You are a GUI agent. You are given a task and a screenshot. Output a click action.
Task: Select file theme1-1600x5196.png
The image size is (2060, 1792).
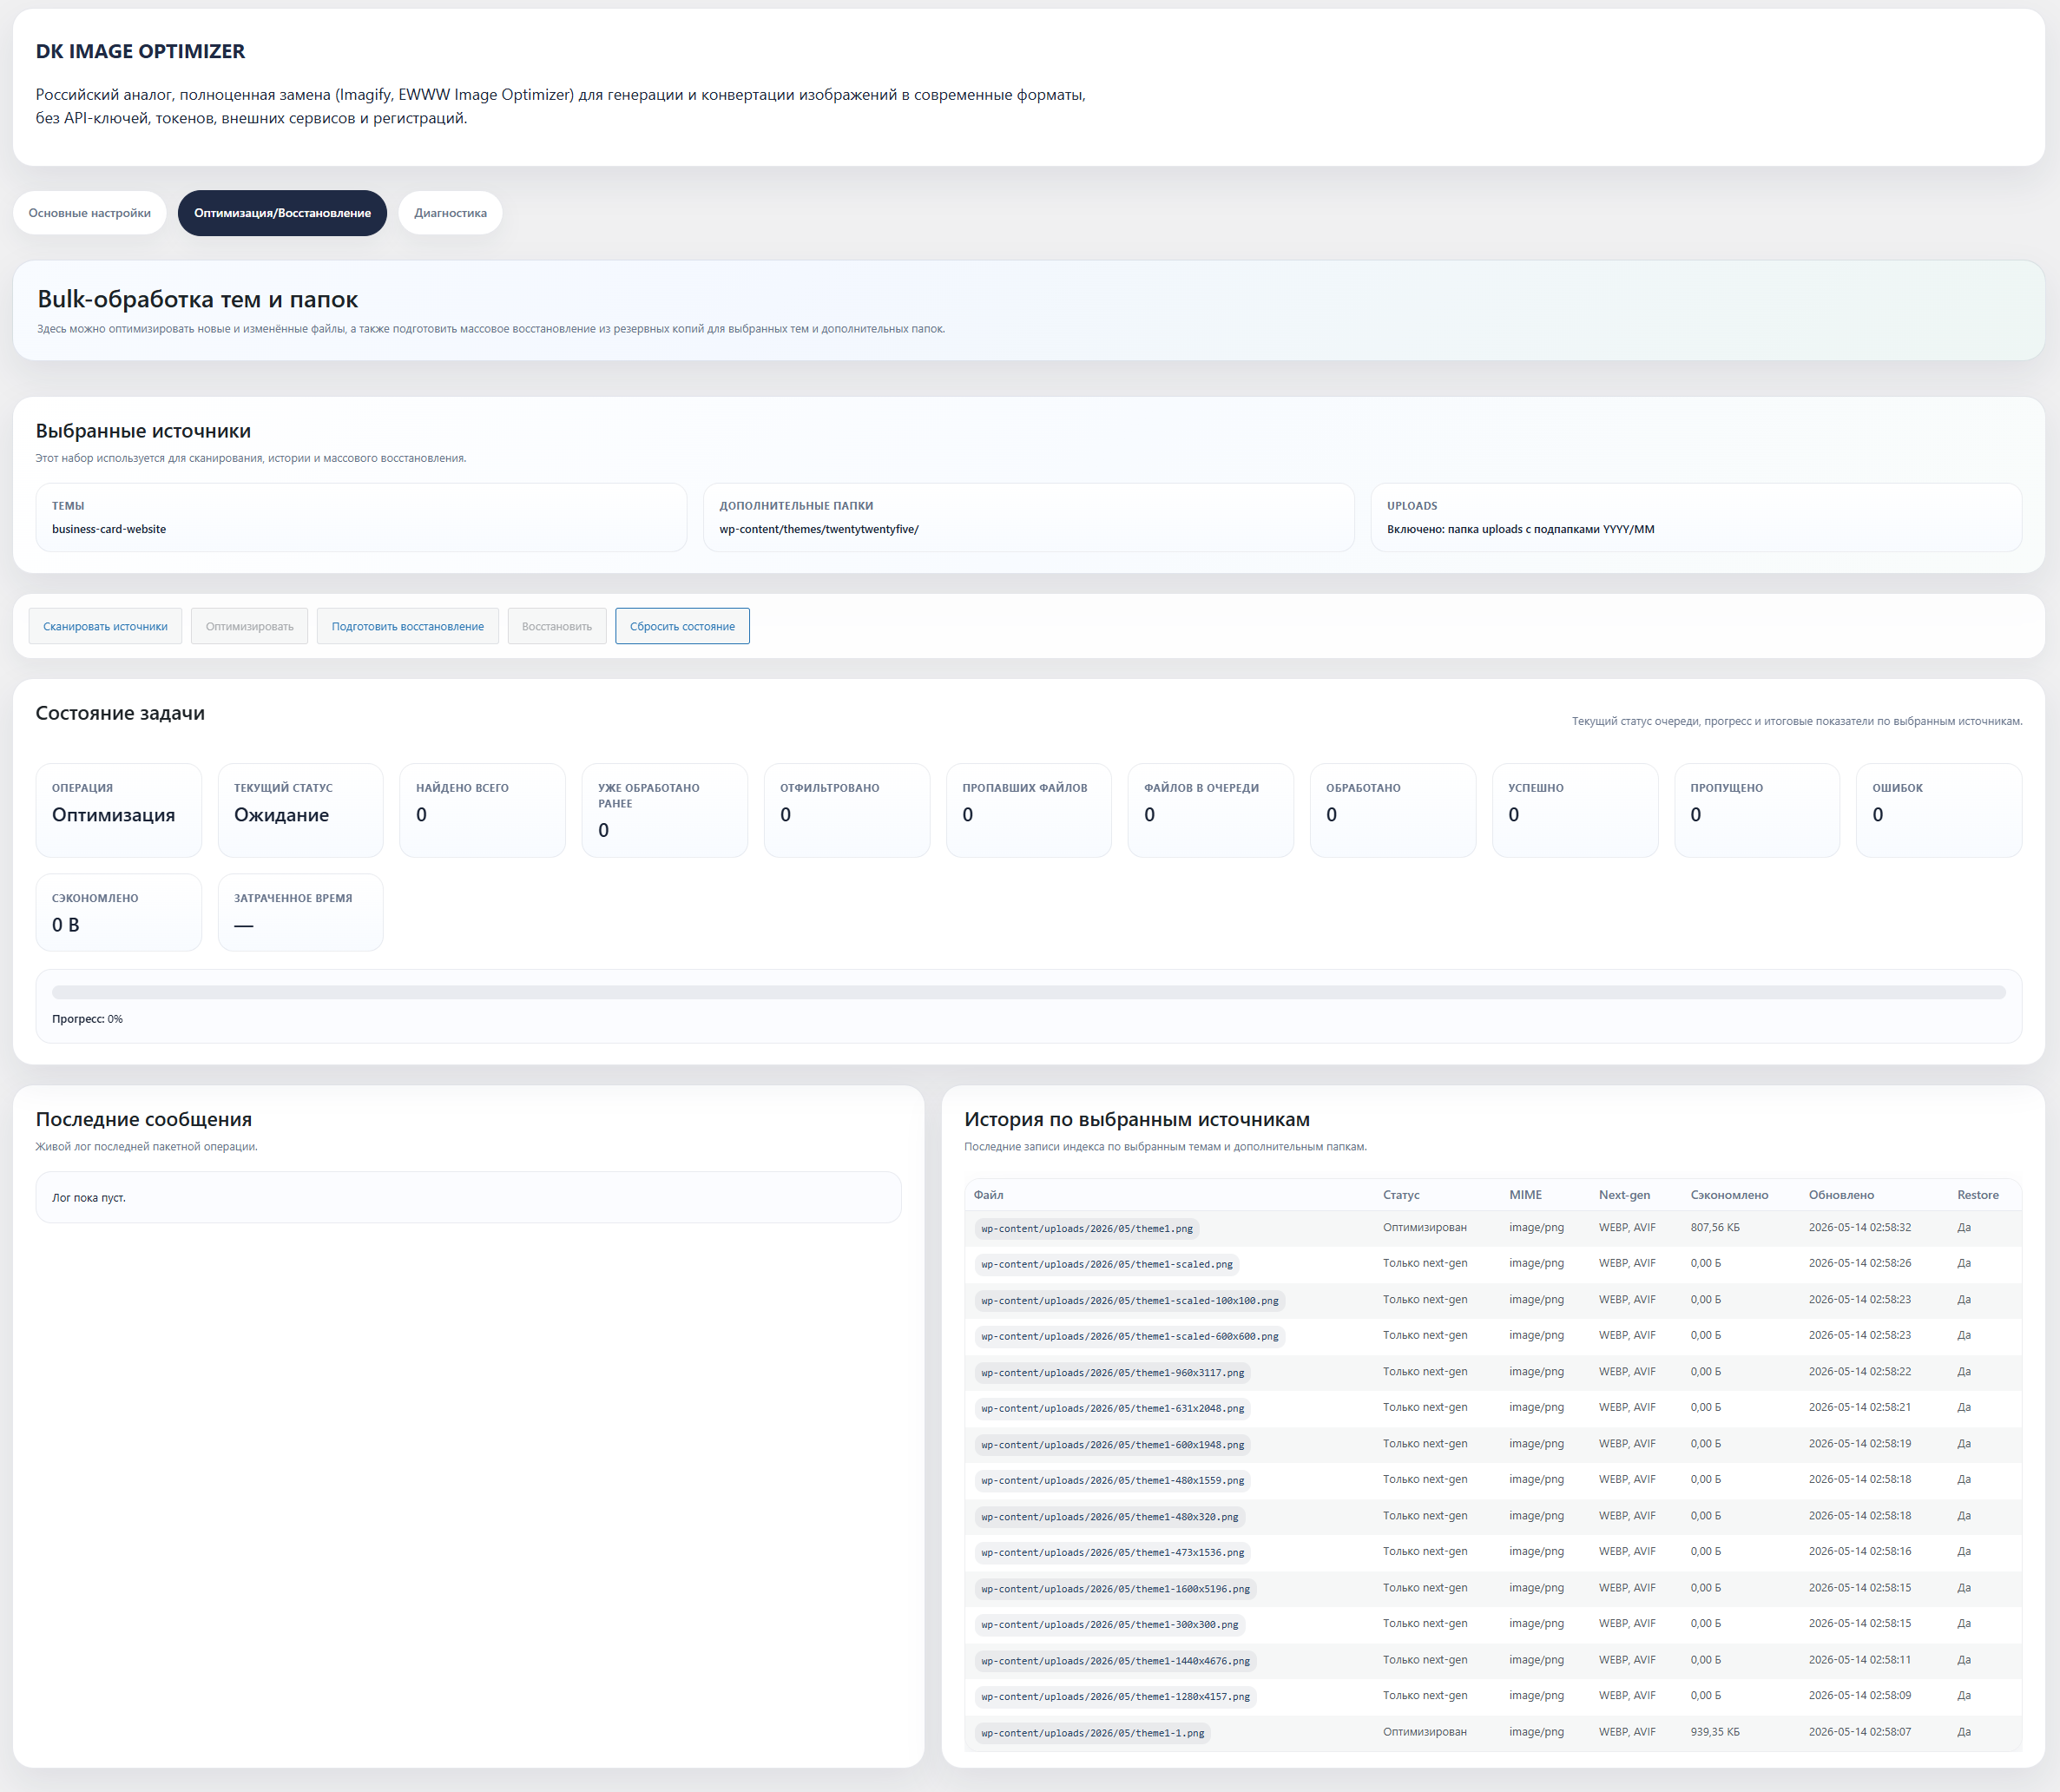click(x=1116, y=1588)
